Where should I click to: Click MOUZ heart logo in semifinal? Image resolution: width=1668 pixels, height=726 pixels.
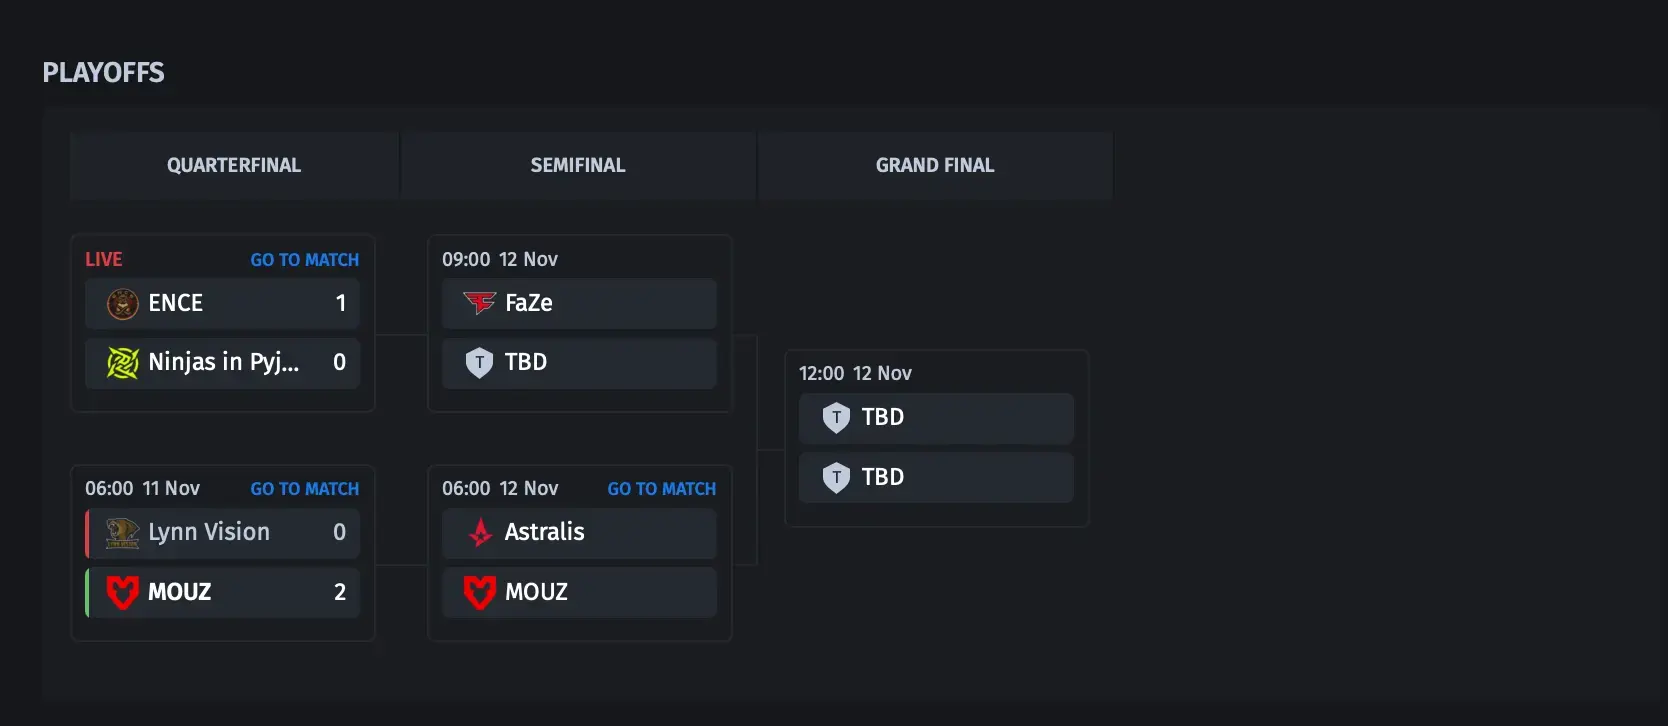480,592
